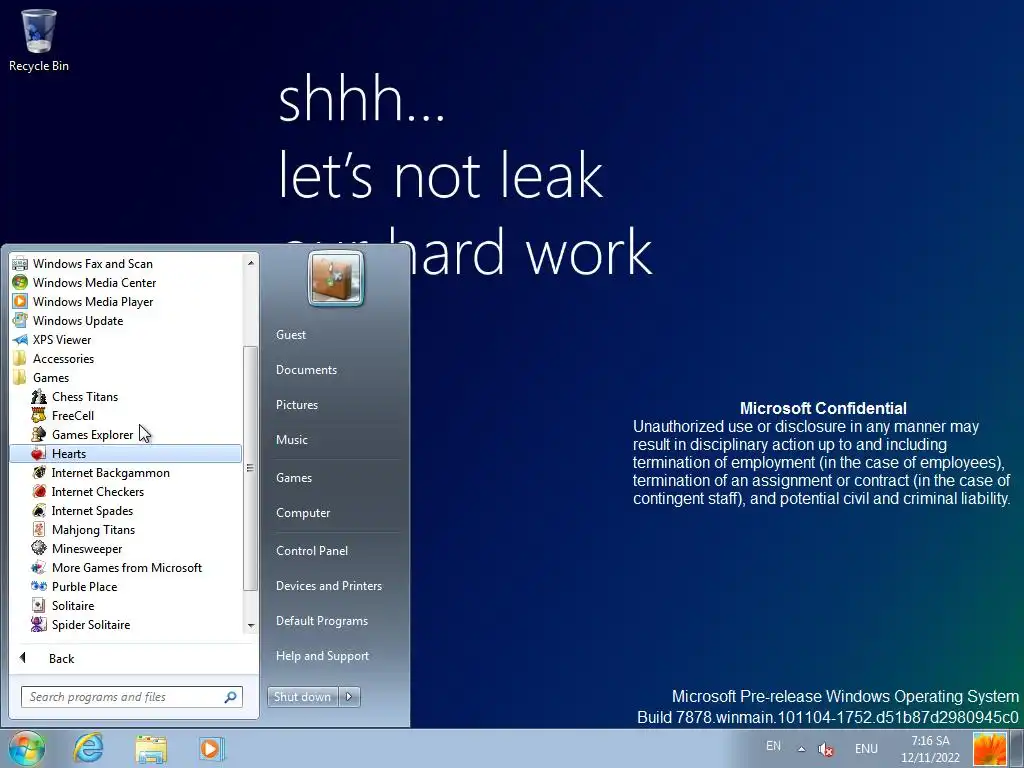Open Computer from the Start menu
The height and width of the screenshot is (768, 1024).
point(303,513)
